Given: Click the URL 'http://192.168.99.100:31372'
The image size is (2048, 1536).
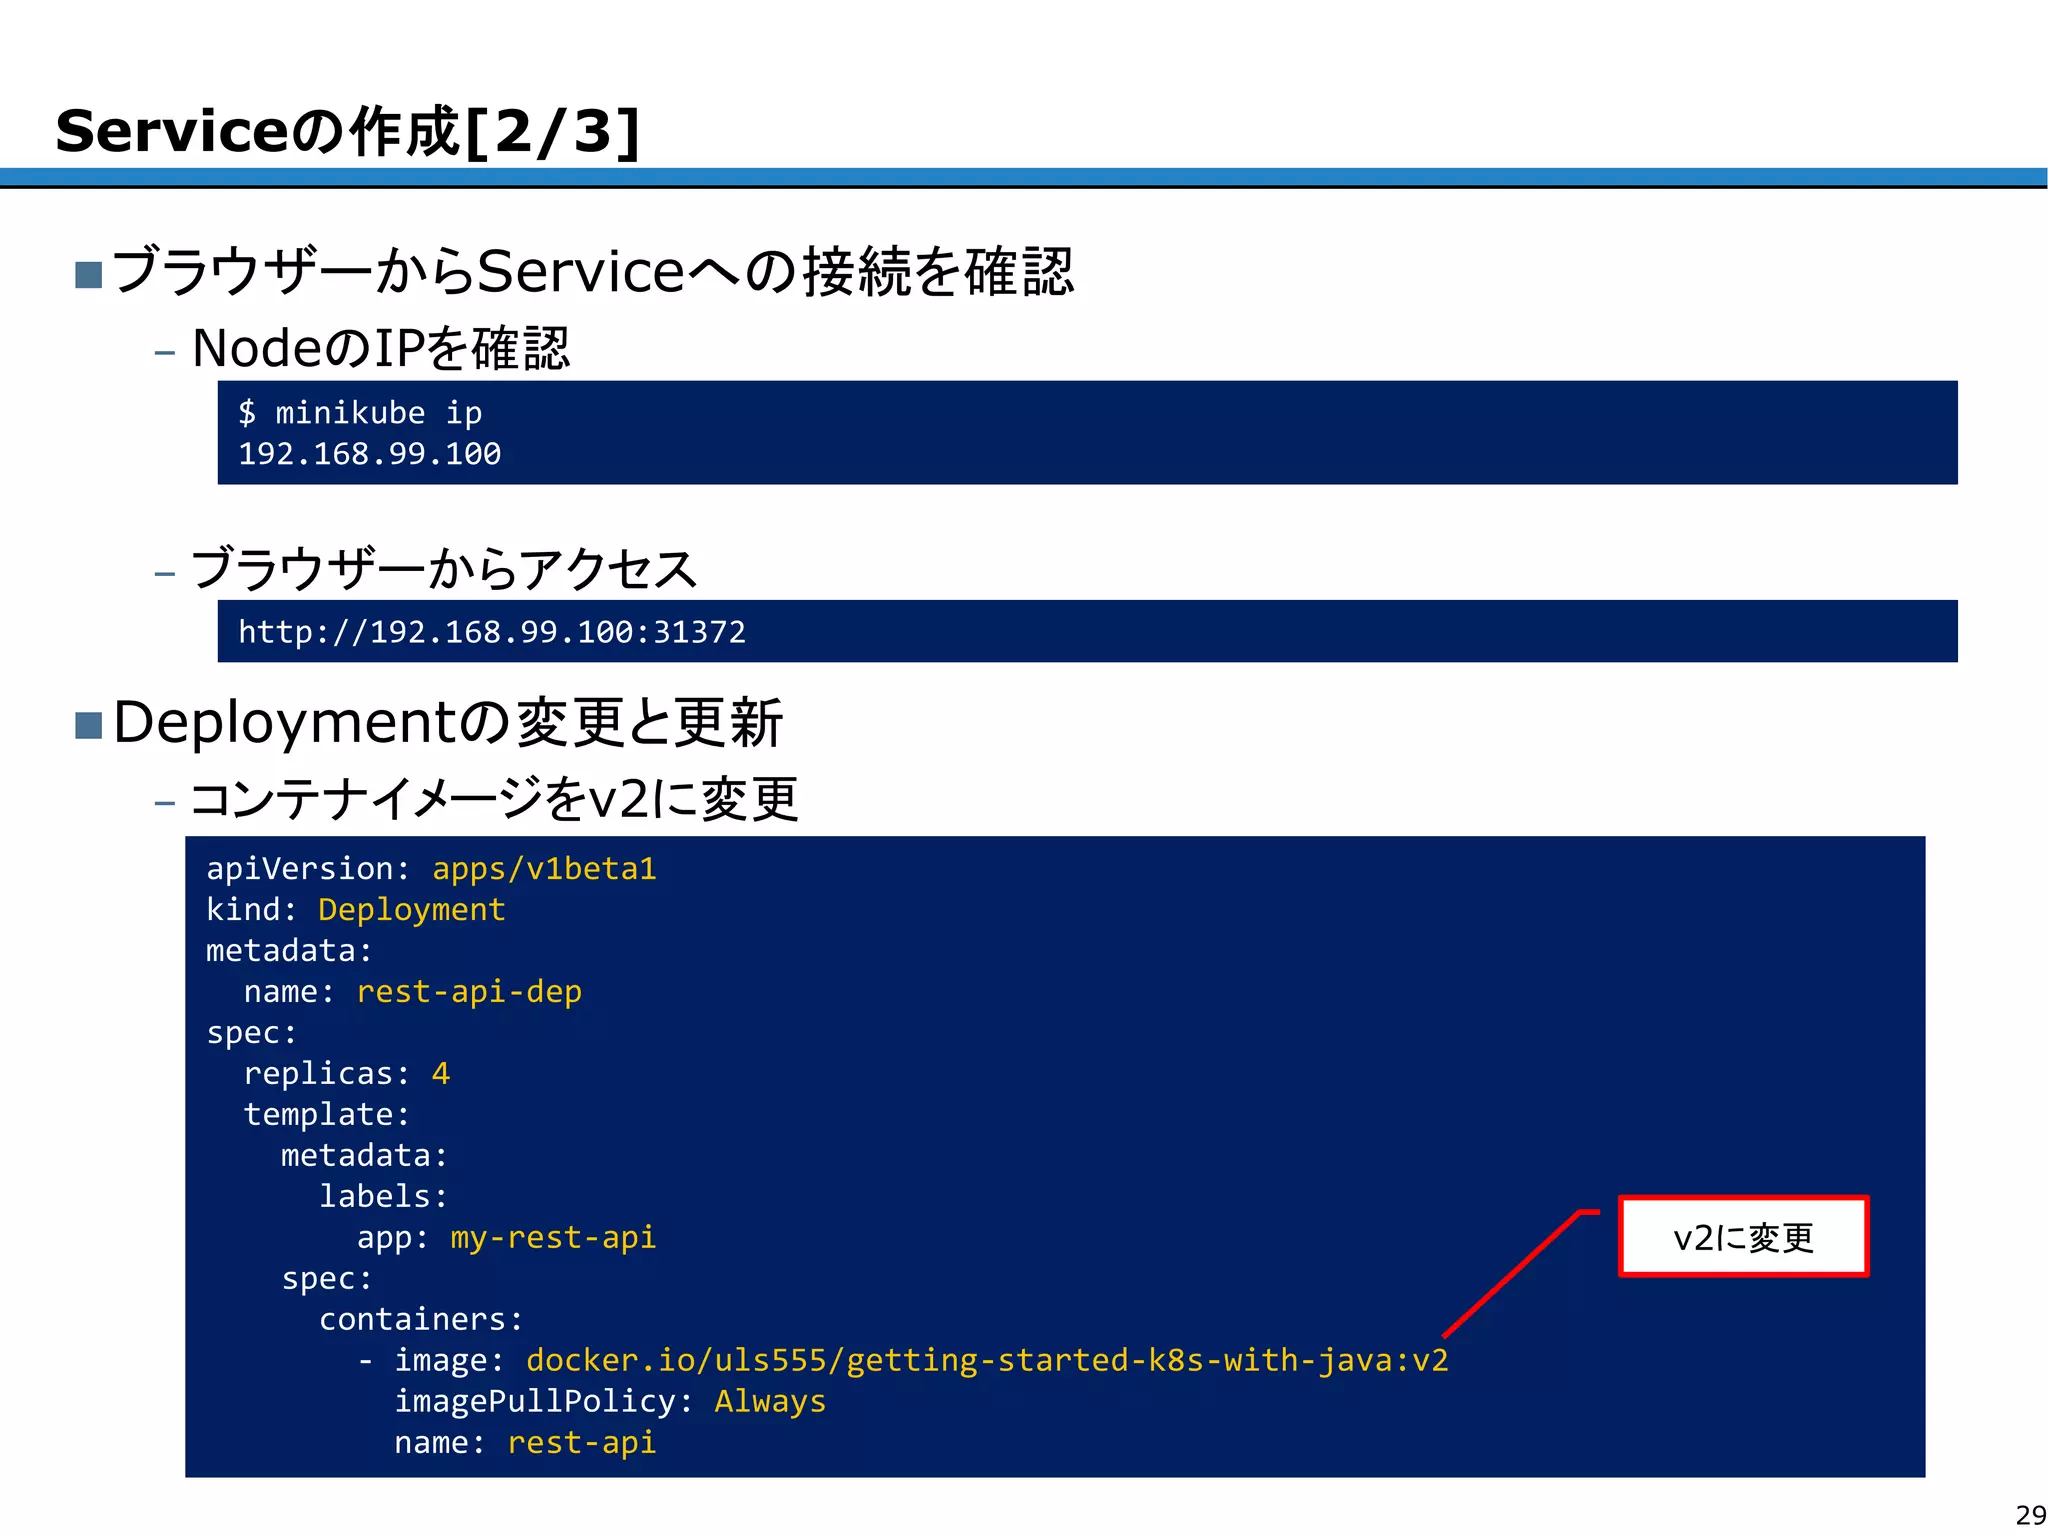Looking at the screenshot, I should click(492, 632).
